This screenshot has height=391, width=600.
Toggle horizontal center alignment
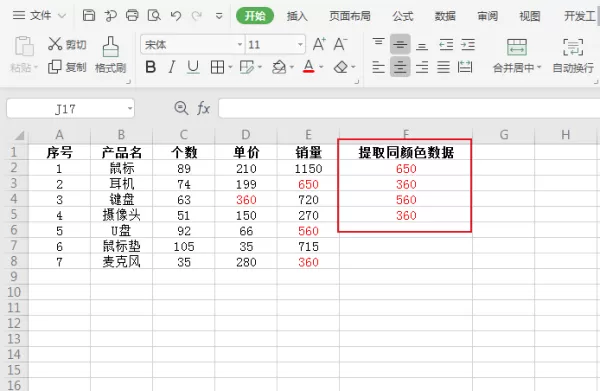(400, 67)
